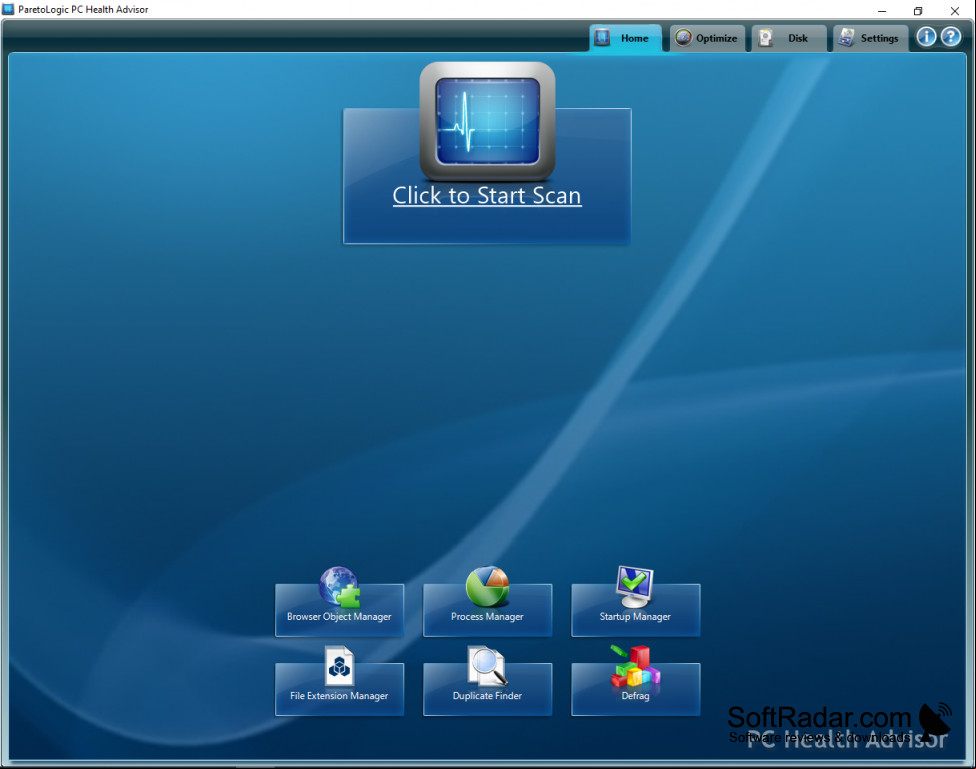The height and width of the screenshot is (769, 976).
Task: Open Process Manager label
Action: coord(487,616)
